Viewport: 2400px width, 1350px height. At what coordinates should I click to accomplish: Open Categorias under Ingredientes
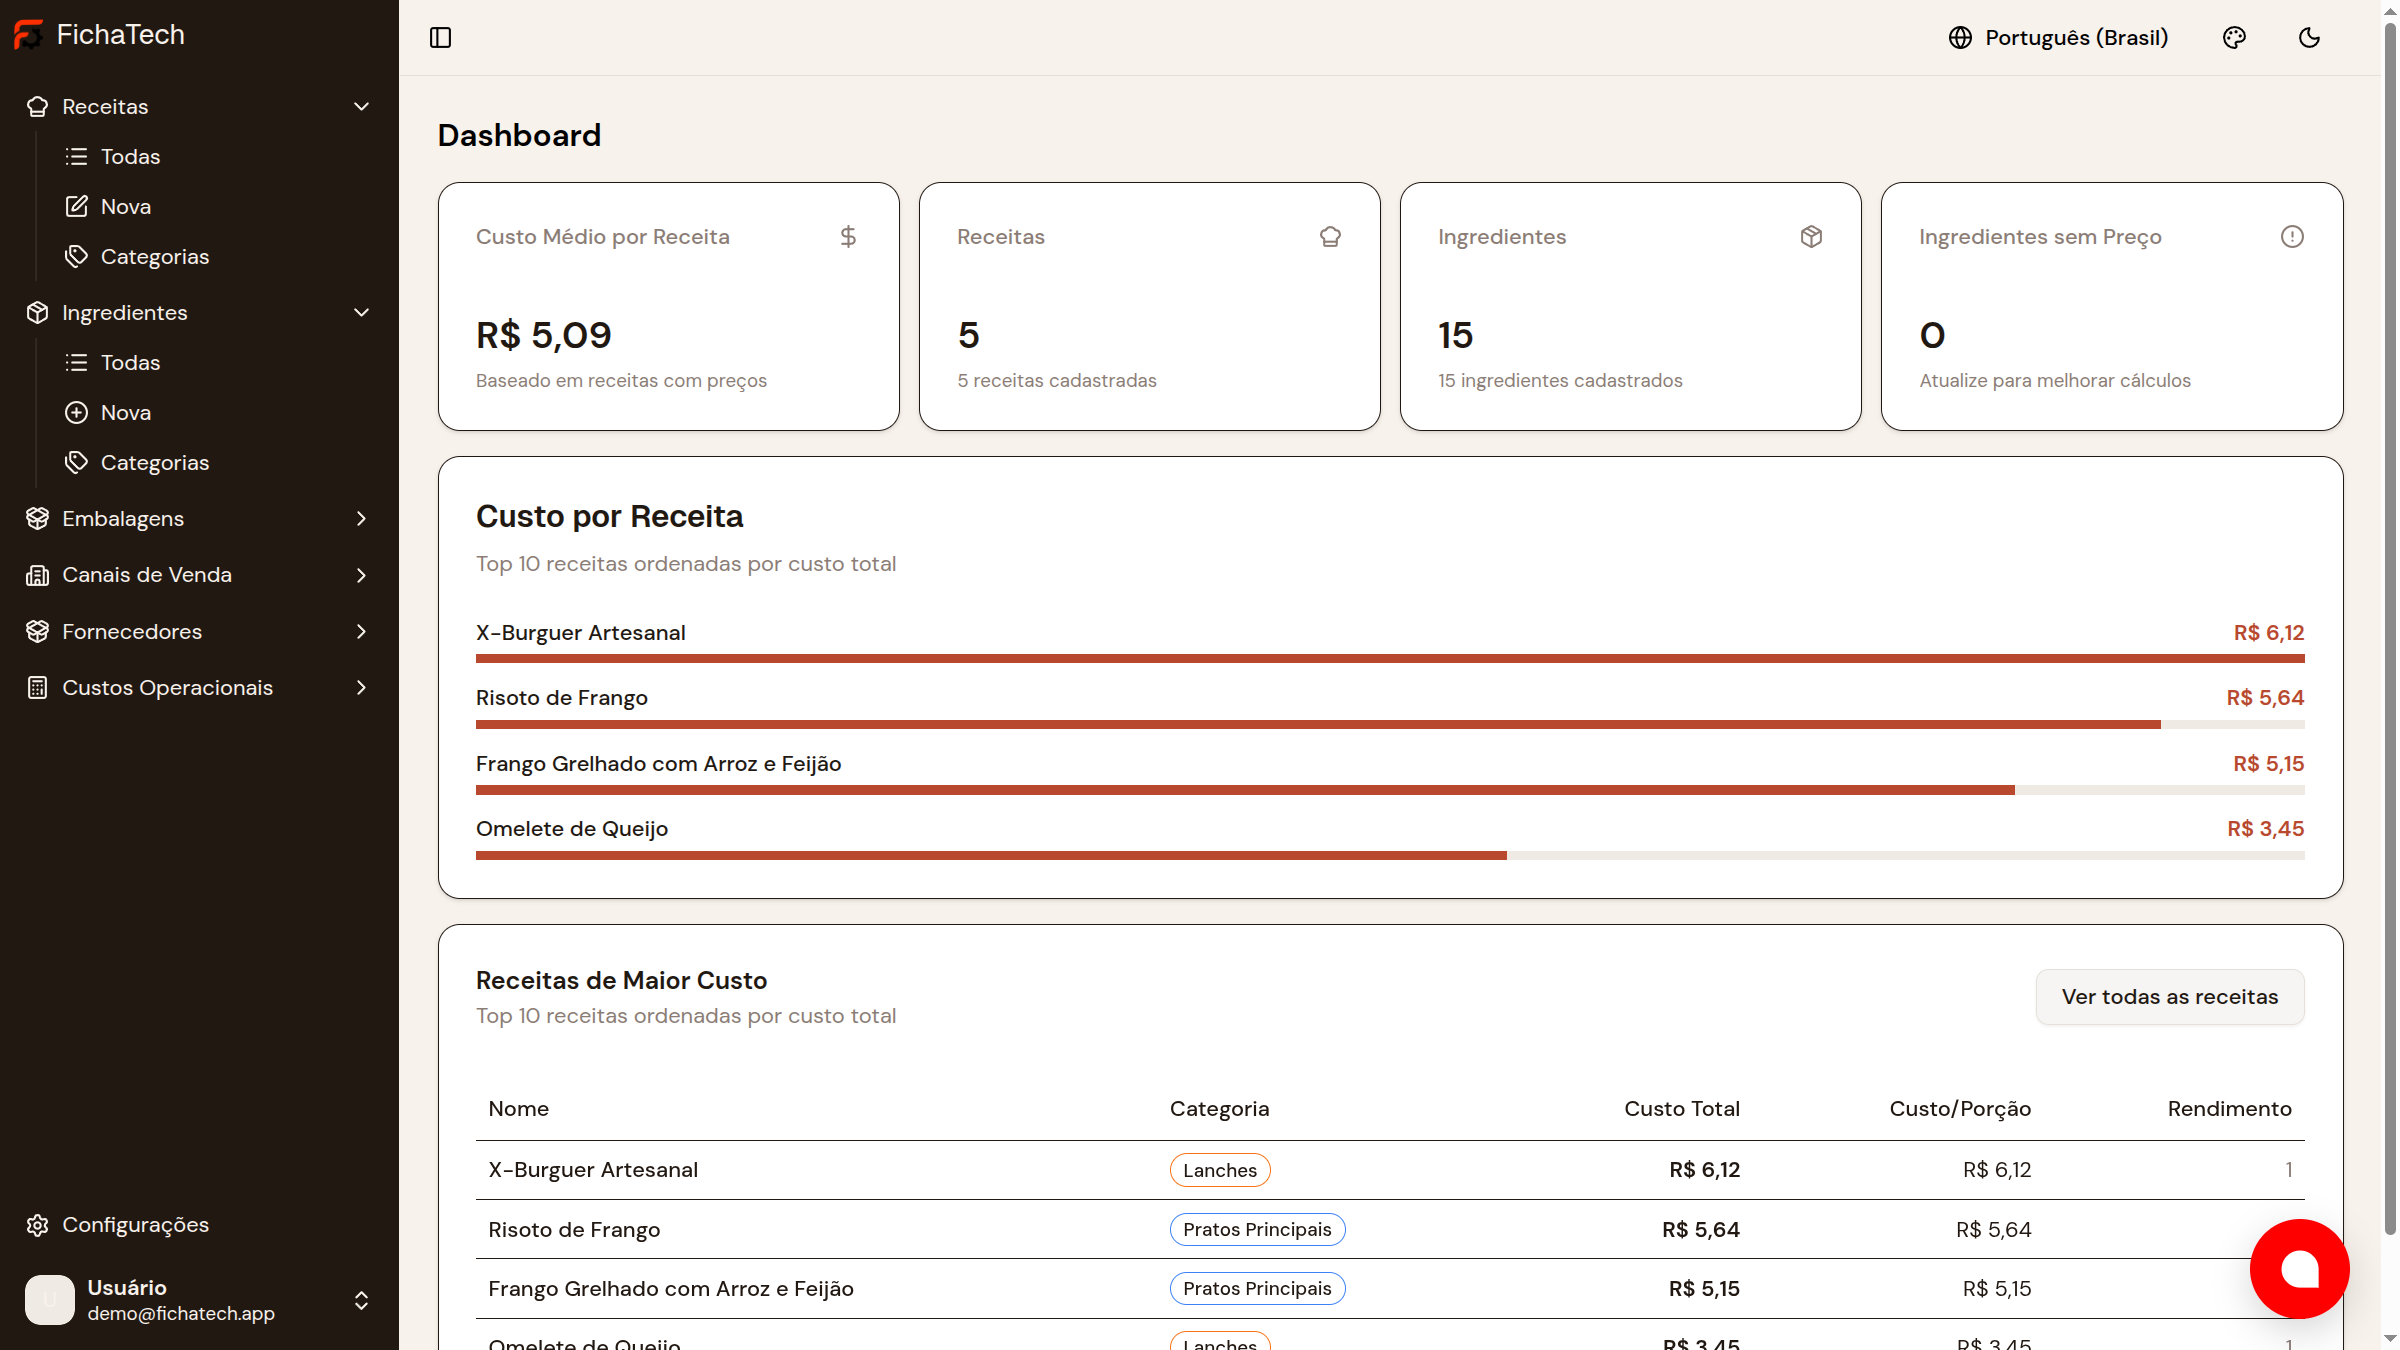point(155,463)
